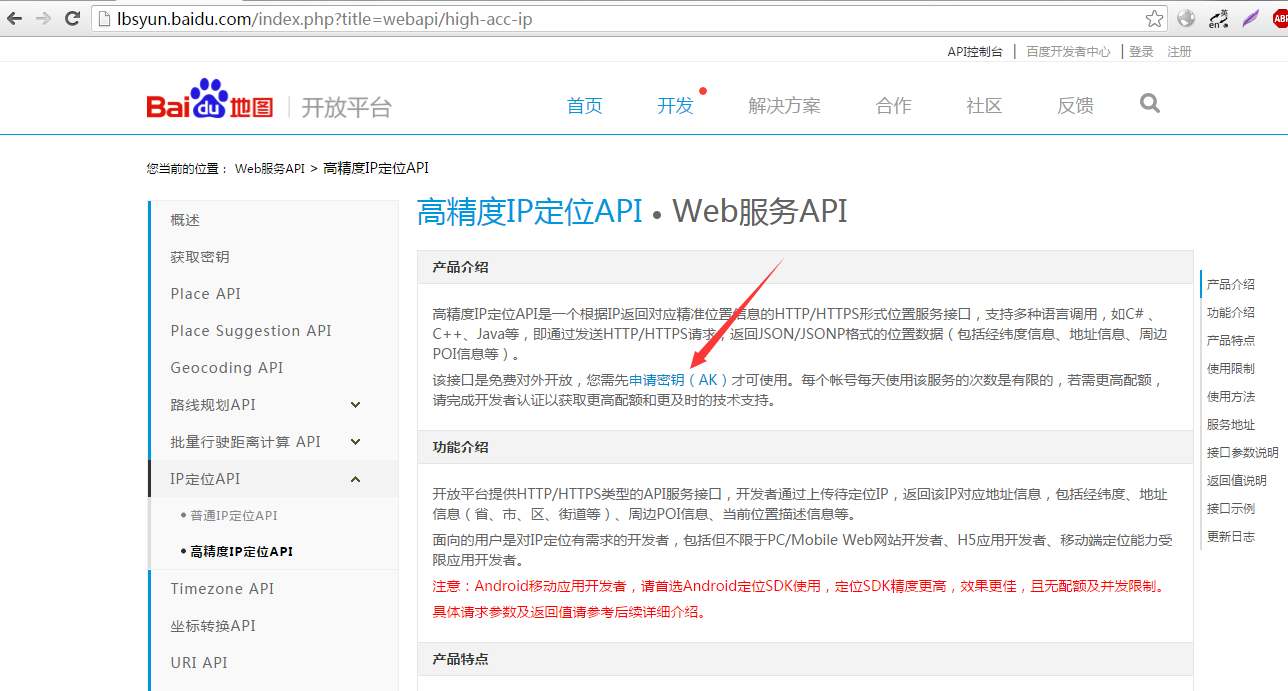Viewport: 1288px width, 691px height.
Task: Click the AK link in parentheses
Action: coord(707,380)
